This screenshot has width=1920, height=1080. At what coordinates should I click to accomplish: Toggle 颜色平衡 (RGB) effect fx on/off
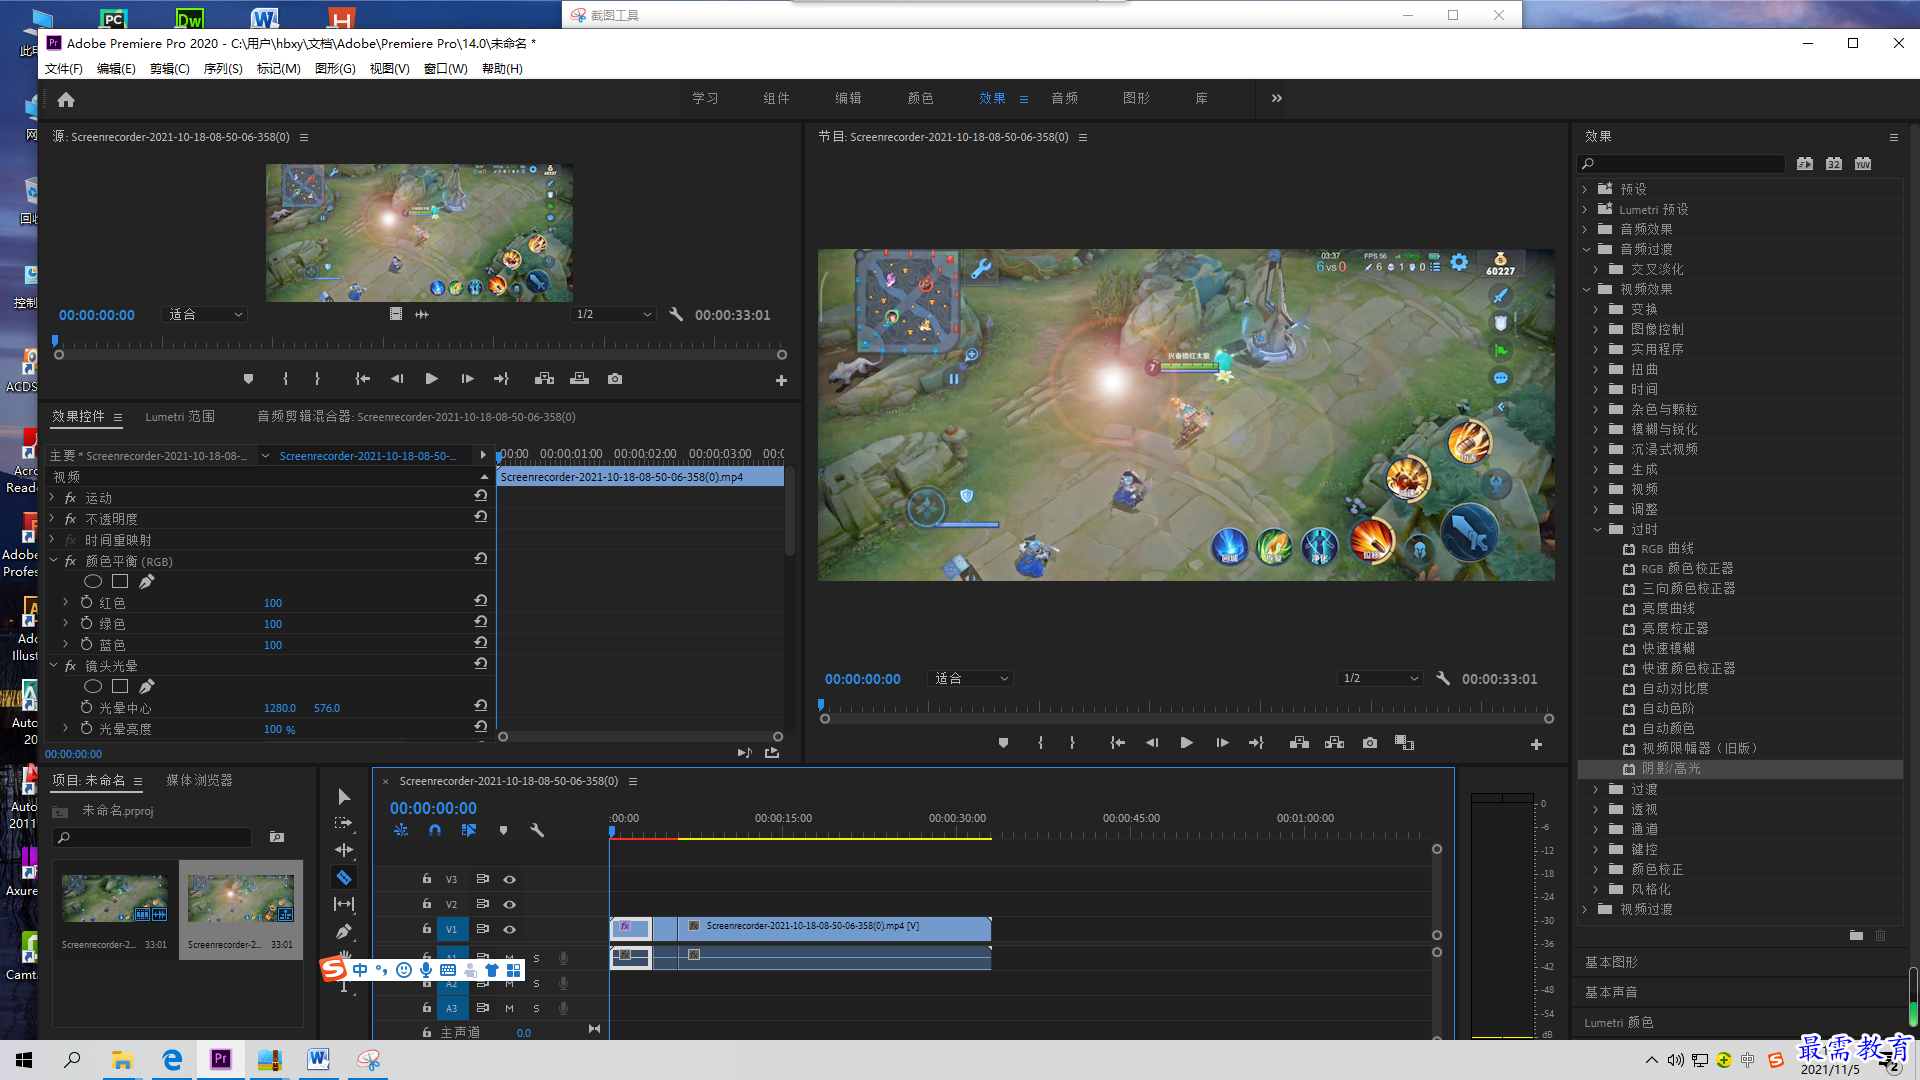70,561
